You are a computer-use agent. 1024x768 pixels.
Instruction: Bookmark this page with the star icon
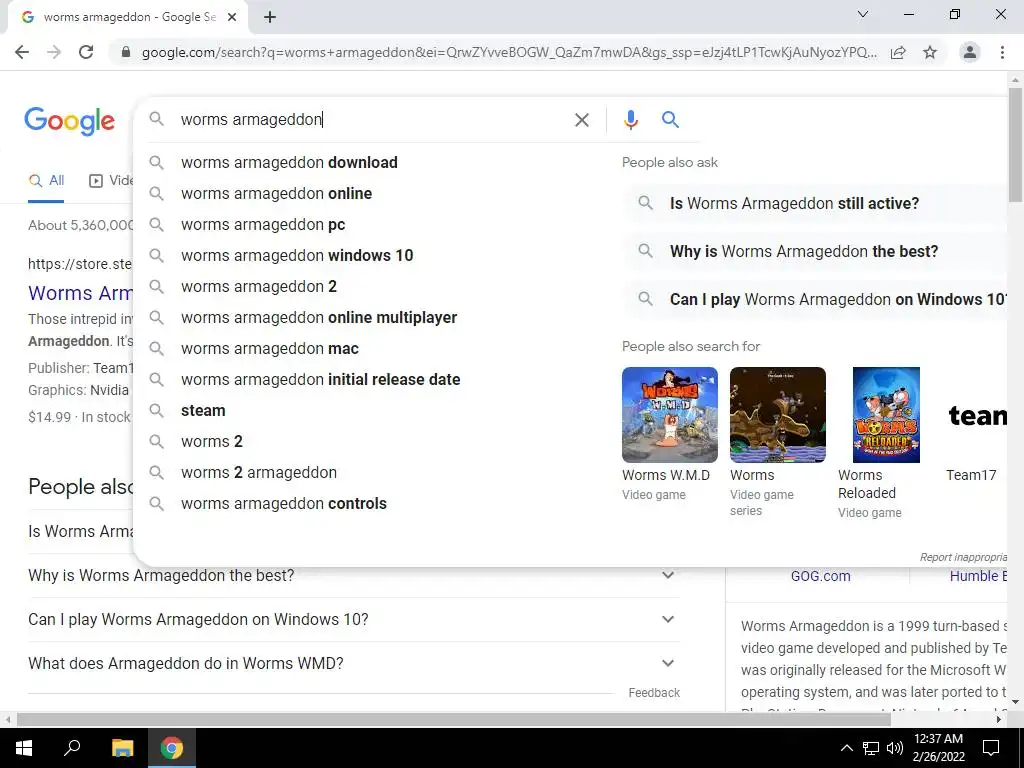pyautogui.click(x=930, y=52)
